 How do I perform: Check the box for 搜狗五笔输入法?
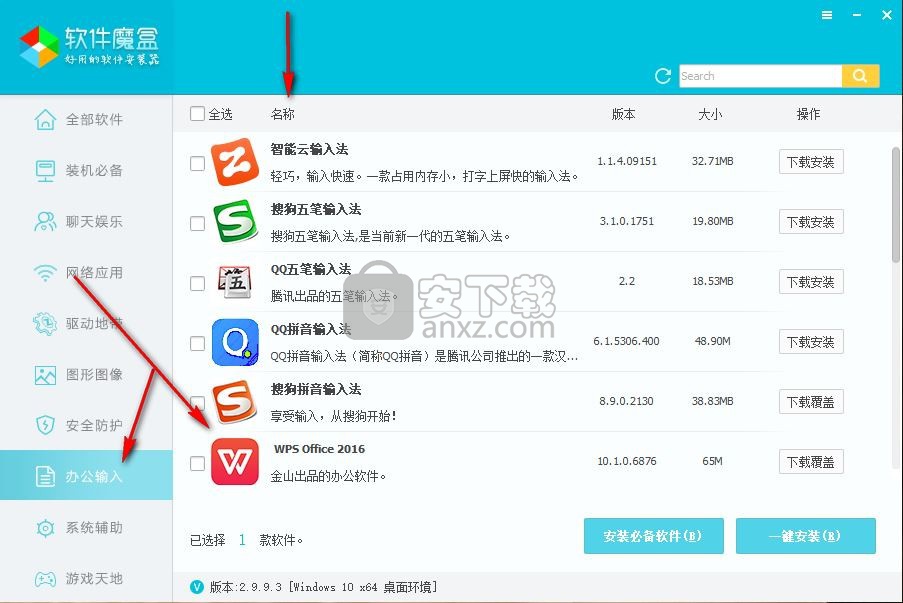point(198,223)
